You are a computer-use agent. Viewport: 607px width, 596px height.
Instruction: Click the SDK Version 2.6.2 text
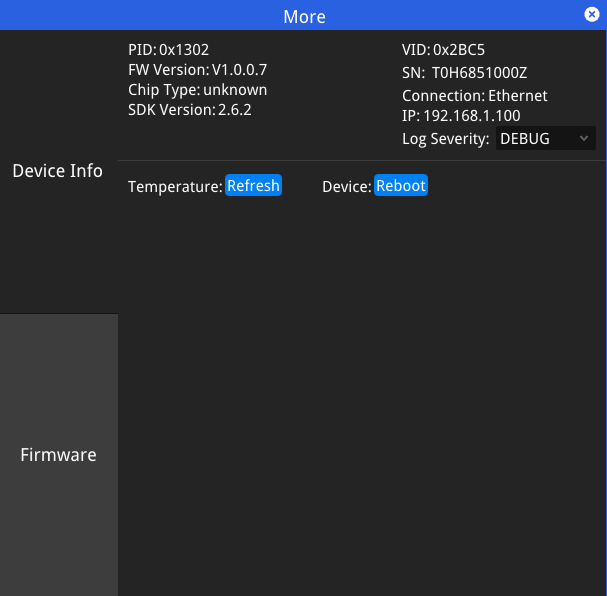pos(234,110)
